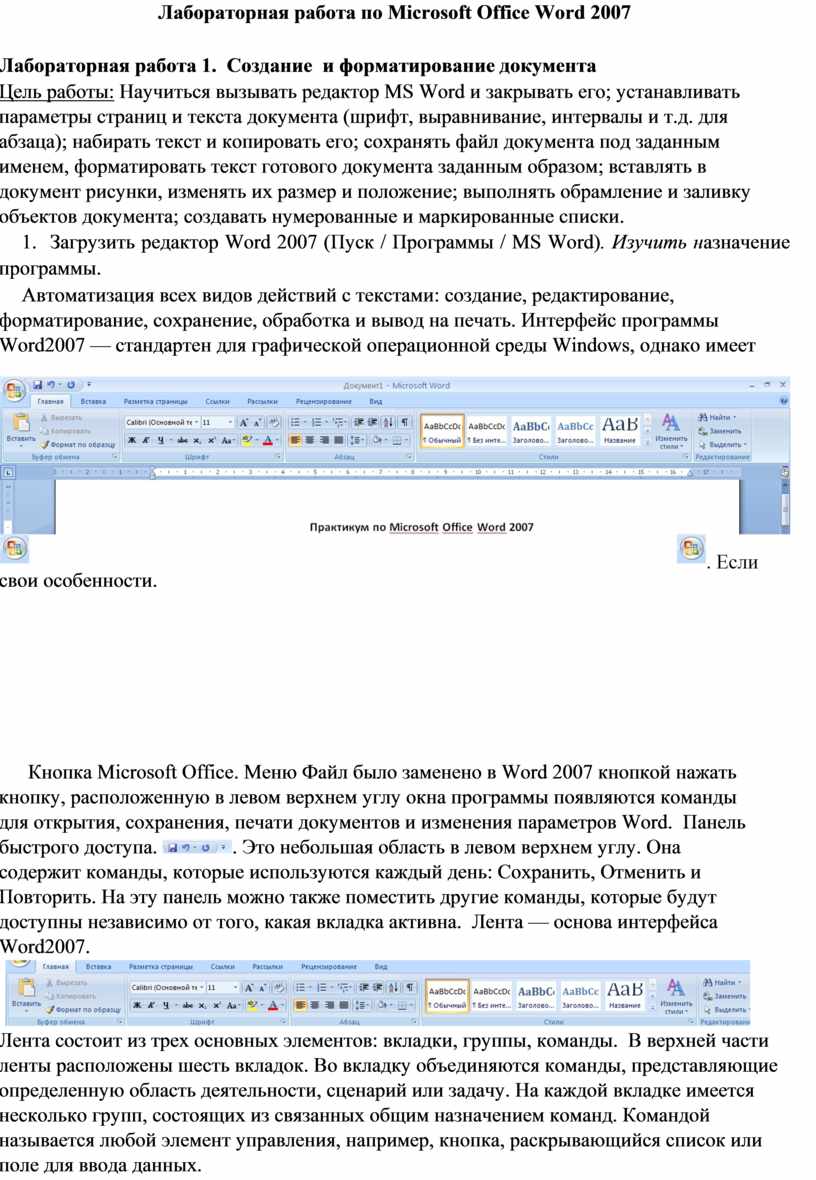Toggle Bold (Ж) in the upper ribbon
Image resolution: width=816 pixels, height=1180 pixels.
(131, 440)
